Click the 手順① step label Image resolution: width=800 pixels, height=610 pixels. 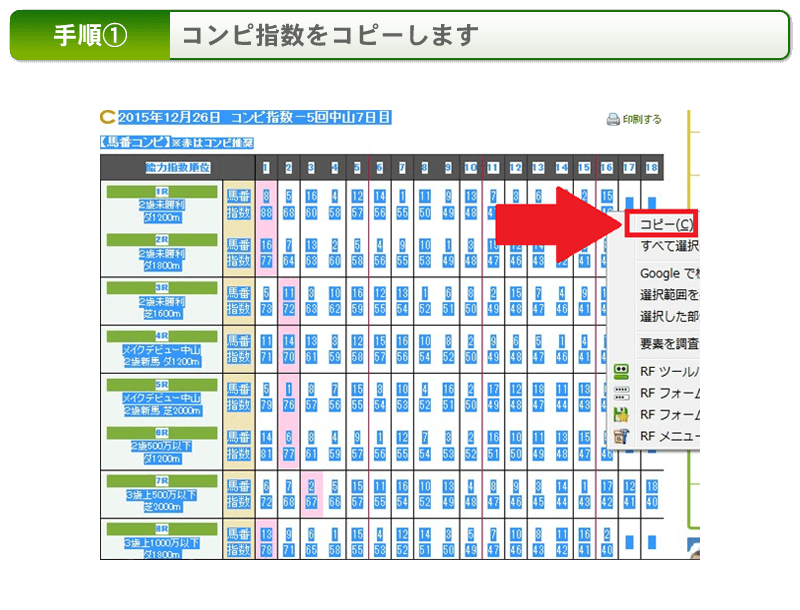pos(90,36)
